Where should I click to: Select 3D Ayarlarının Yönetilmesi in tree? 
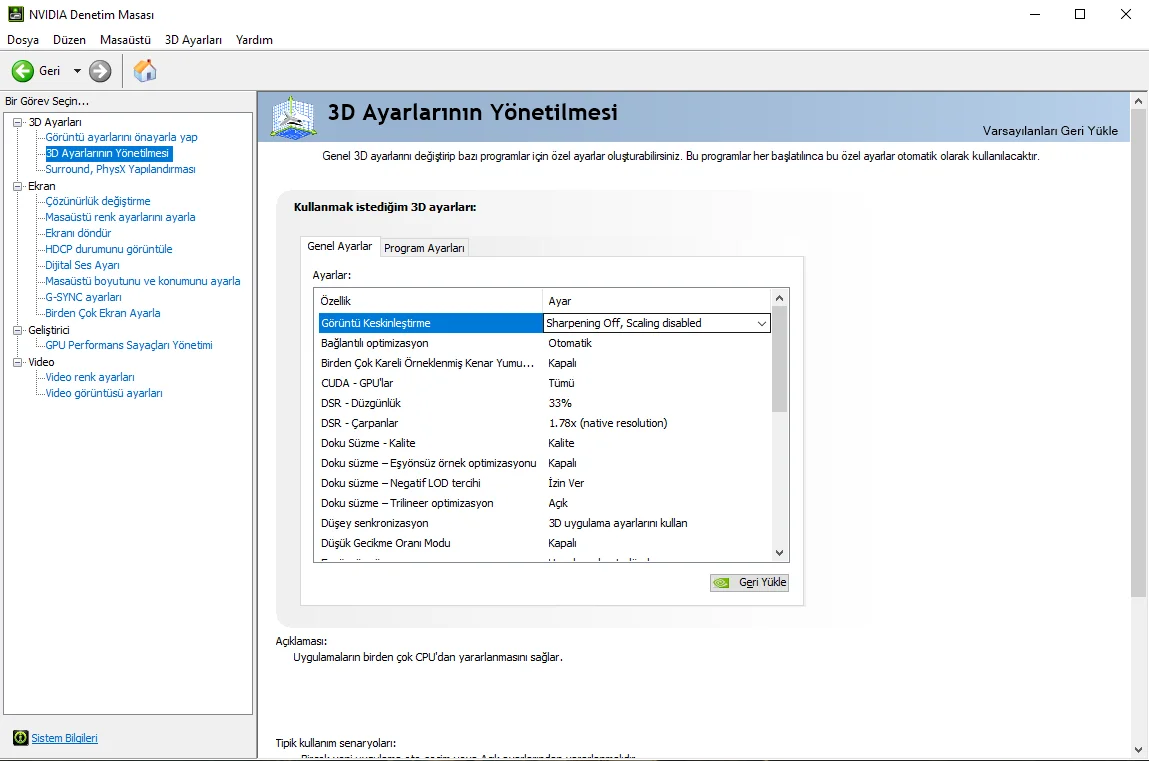pyautogui.click(x=108, y=153)
